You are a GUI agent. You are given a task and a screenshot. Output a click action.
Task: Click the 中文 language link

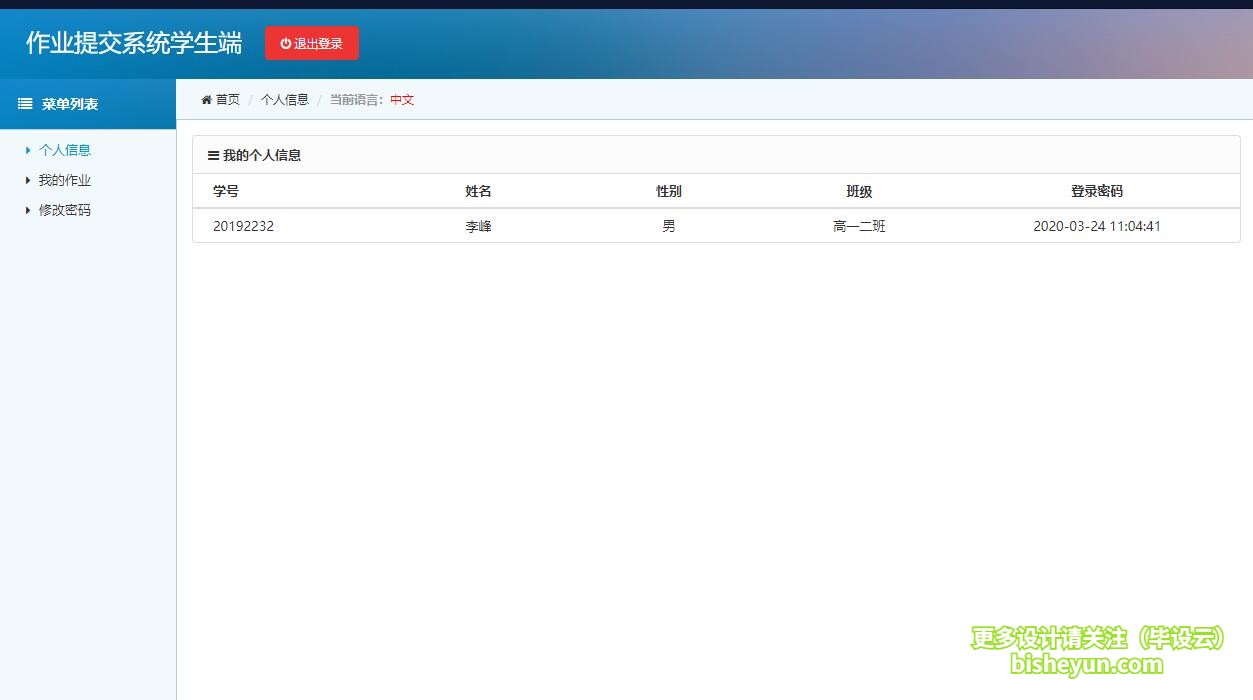pos(402,100)
